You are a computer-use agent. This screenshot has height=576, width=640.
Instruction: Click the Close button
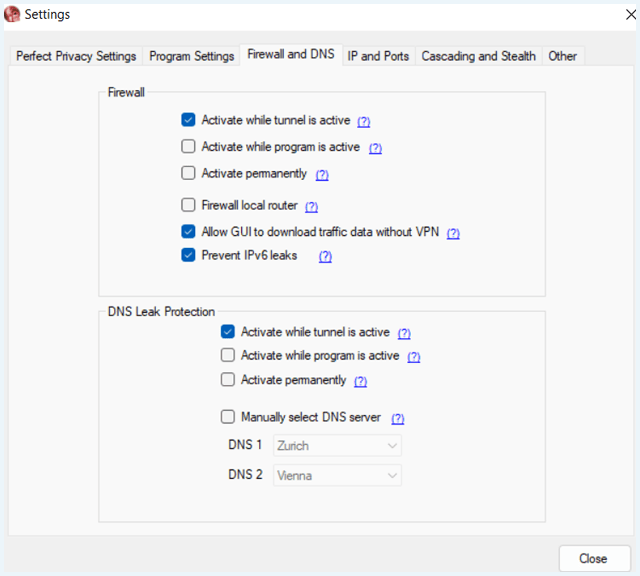coord(595,558)
